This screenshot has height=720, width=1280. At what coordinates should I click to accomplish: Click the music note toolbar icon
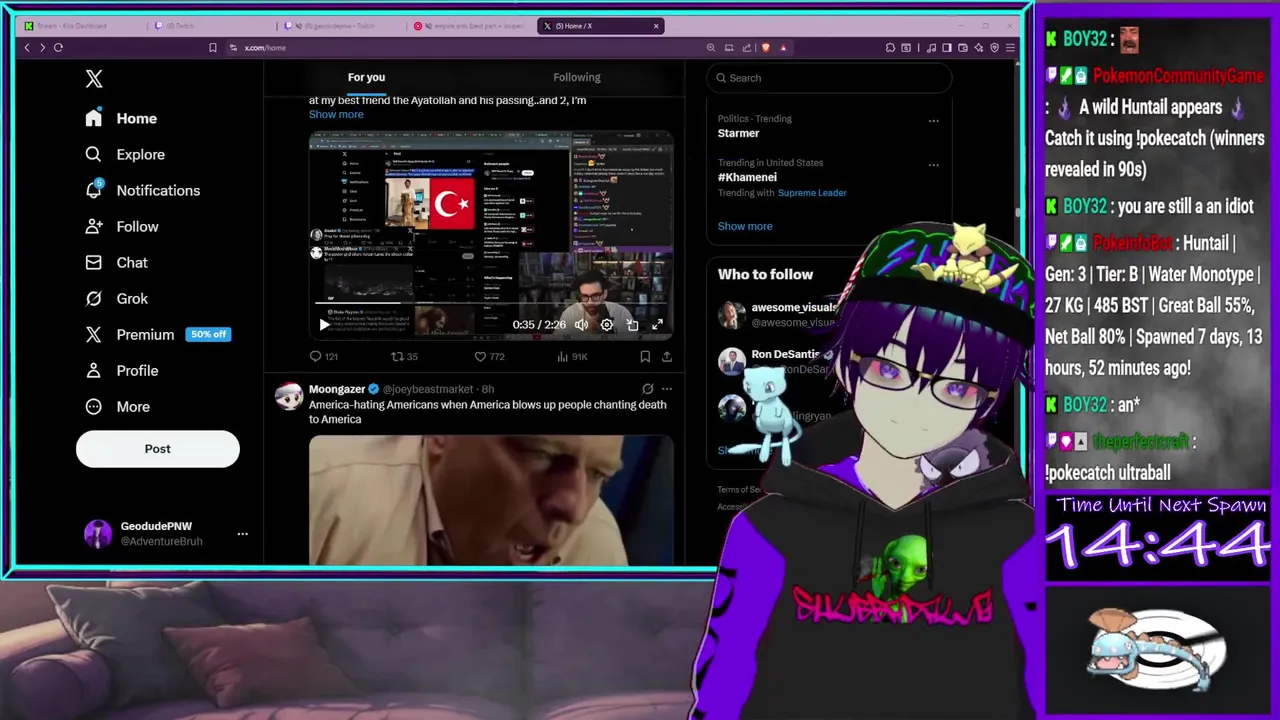click(931, 48)
